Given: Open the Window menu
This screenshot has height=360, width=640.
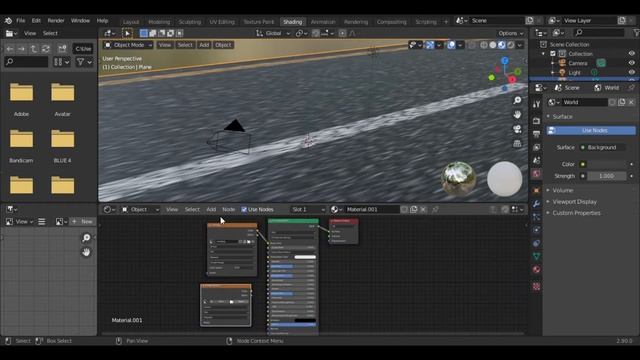Looking at the screenshot, I should 80,20.
